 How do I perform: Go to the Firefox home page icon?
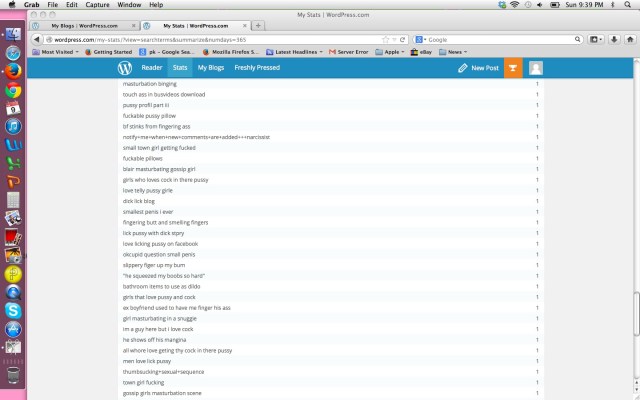(x=630, y=40)
